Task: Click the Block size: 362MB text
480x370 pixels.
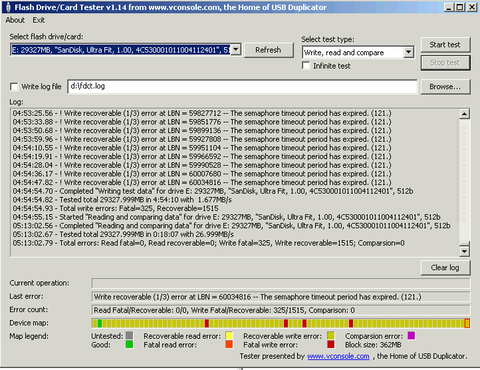Action: coord(373,345)
